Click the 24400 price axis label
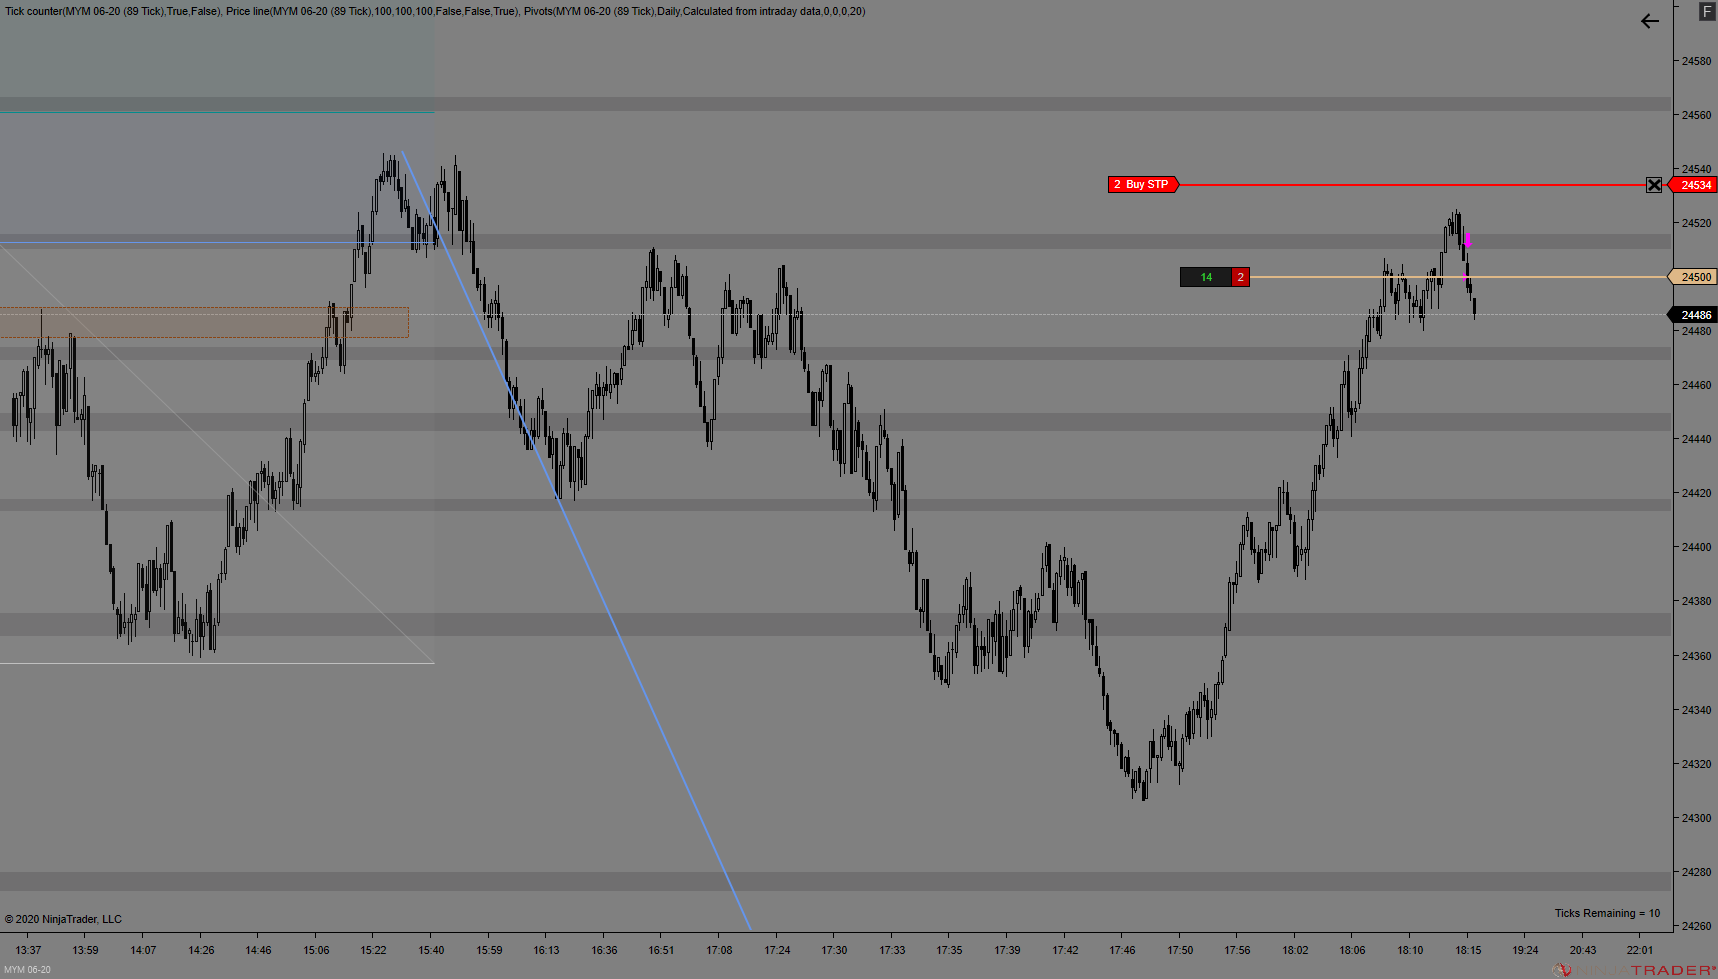This screenshot has width=1718, height=979. tap(1696, 547)
